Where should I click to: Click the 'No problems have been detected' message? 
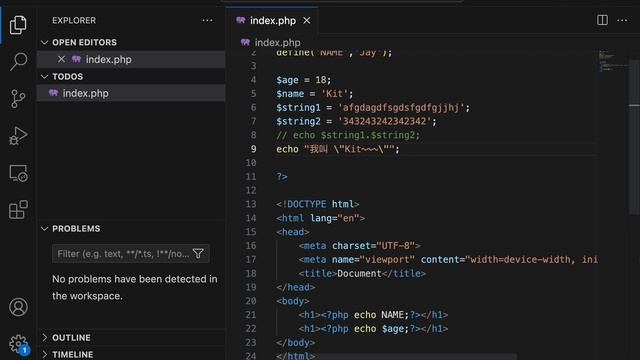coord(135,287)
